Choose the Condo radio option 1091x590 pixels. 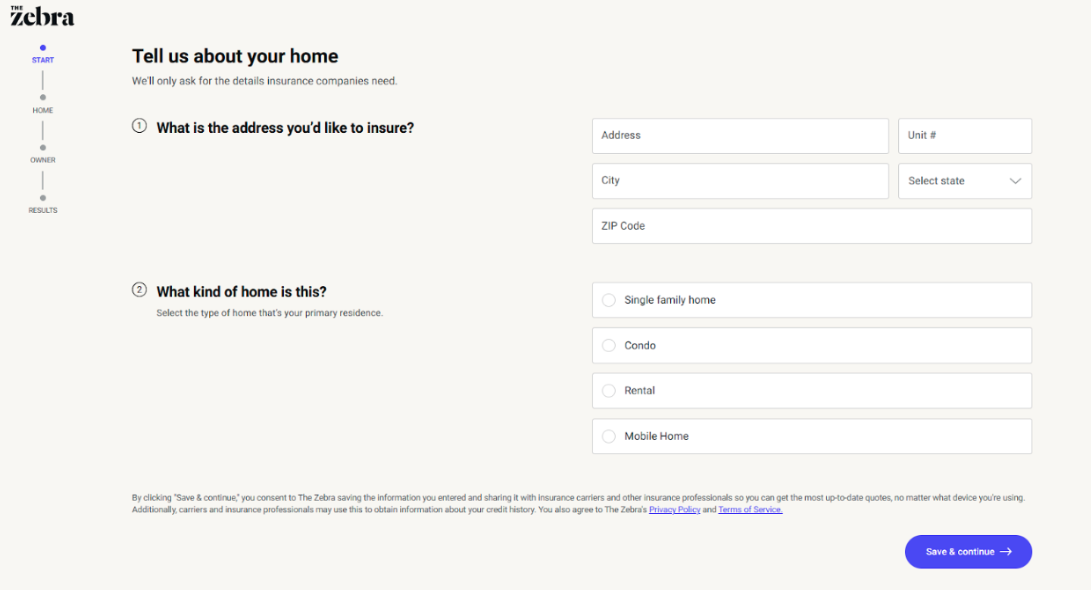pyautogui.click(x=609, y=346)
